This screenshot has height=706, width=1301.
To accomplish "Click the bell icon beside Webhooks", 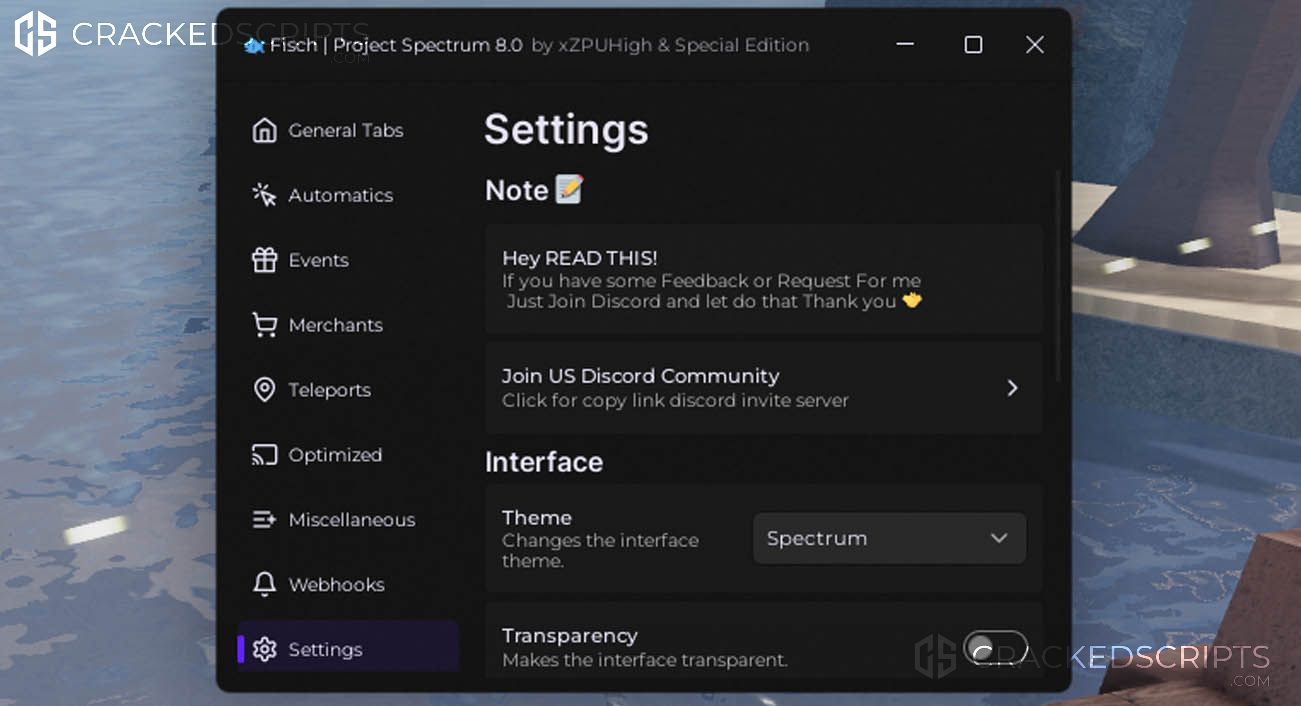I will point(264,585).
